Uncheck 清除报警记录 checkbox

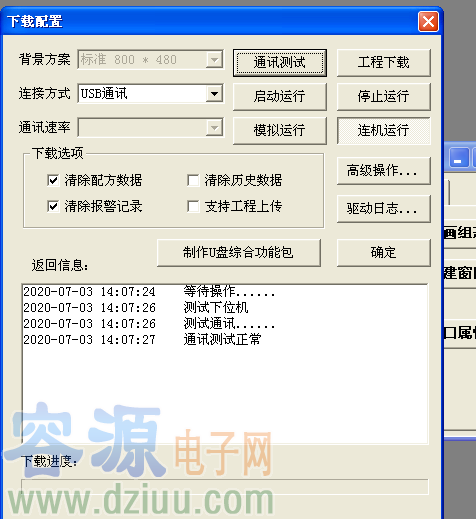pyautogui.click(x=53, y=206)
